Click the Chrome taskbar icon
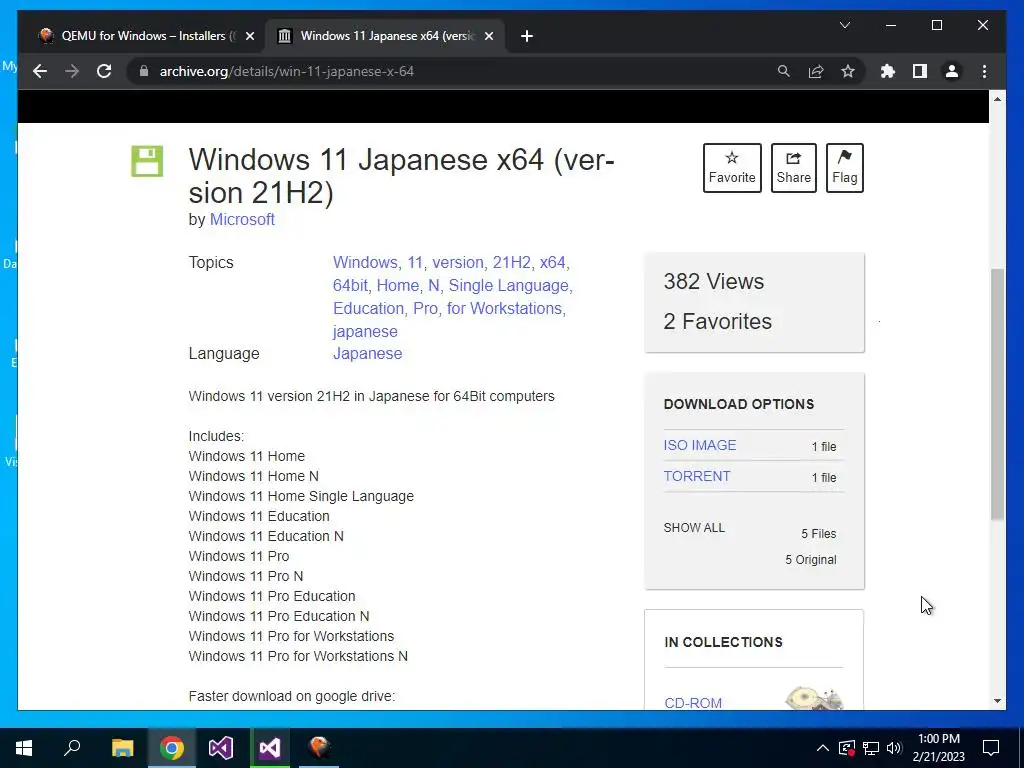Image resolution: width=1024 pixels, height=768 pixels. (x=172, y=748)
